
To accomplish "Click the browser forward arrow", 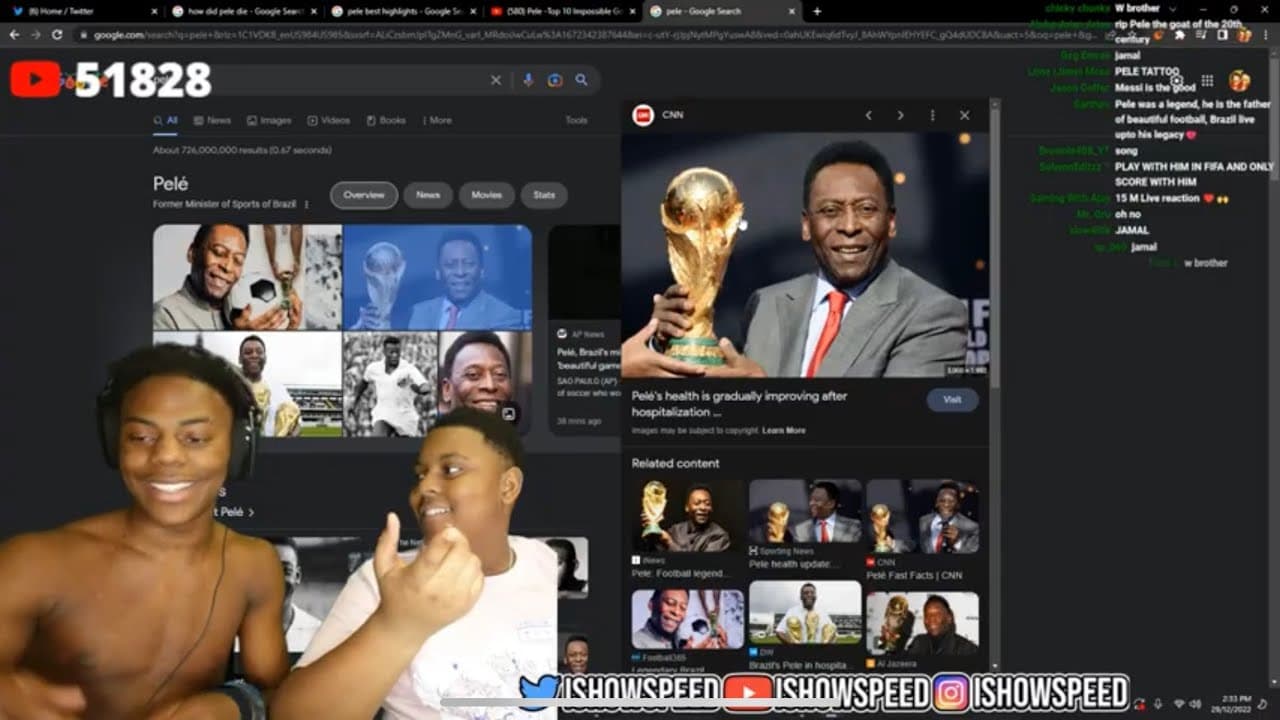I will 35,34.
